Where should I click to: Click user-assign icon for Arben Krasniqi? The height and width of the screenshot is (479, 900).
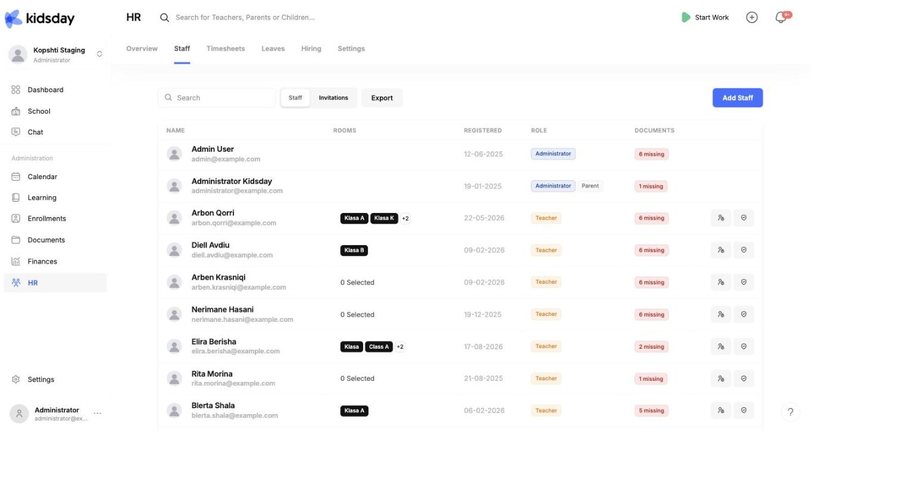coord(721,282)
